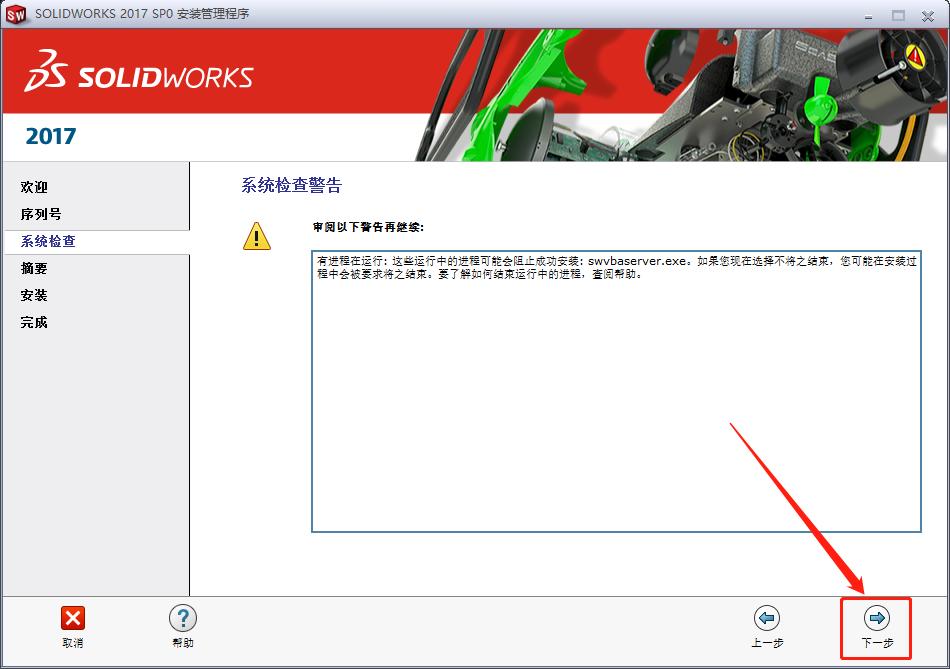Click the Back blue arrow icon
The width and height of the screenshot is (950, 669).
click(768, 618)
